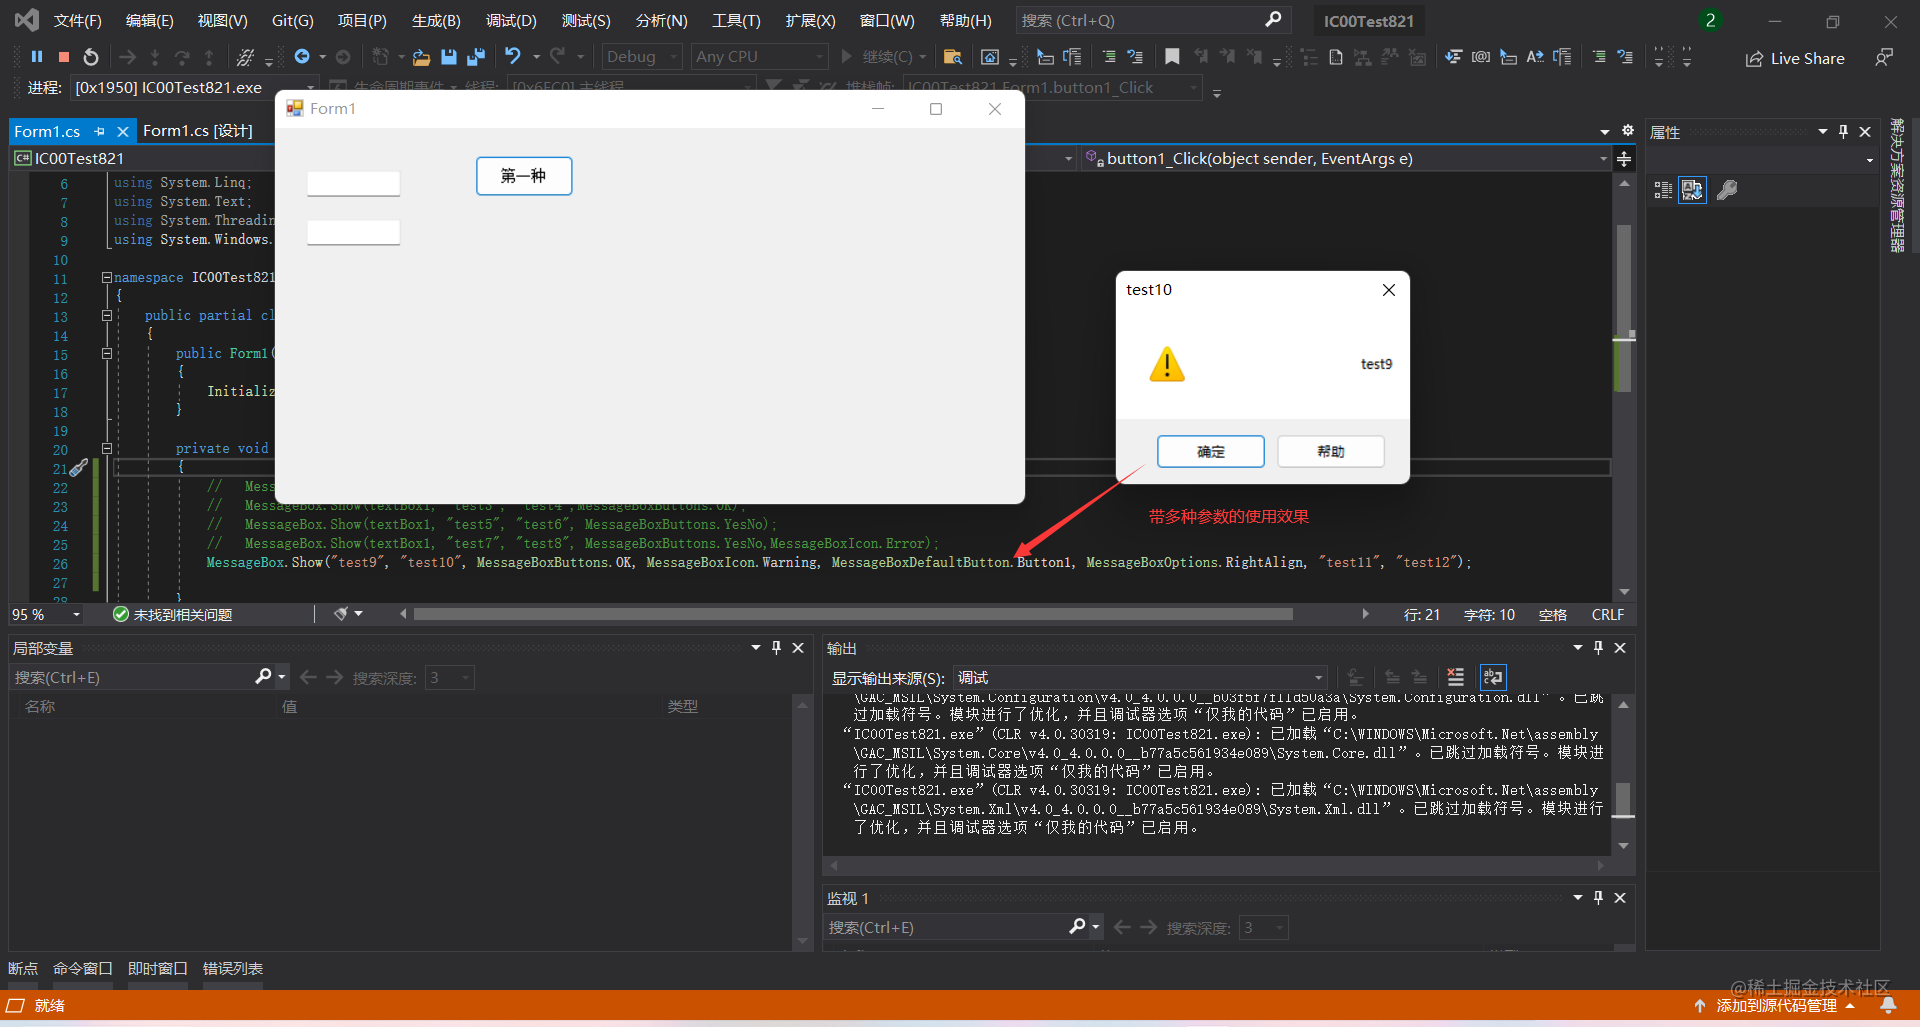The width and height of the screenshot is (1920, 1027).
Task: Open the 工具(T) menu
Action: (736, 21)
